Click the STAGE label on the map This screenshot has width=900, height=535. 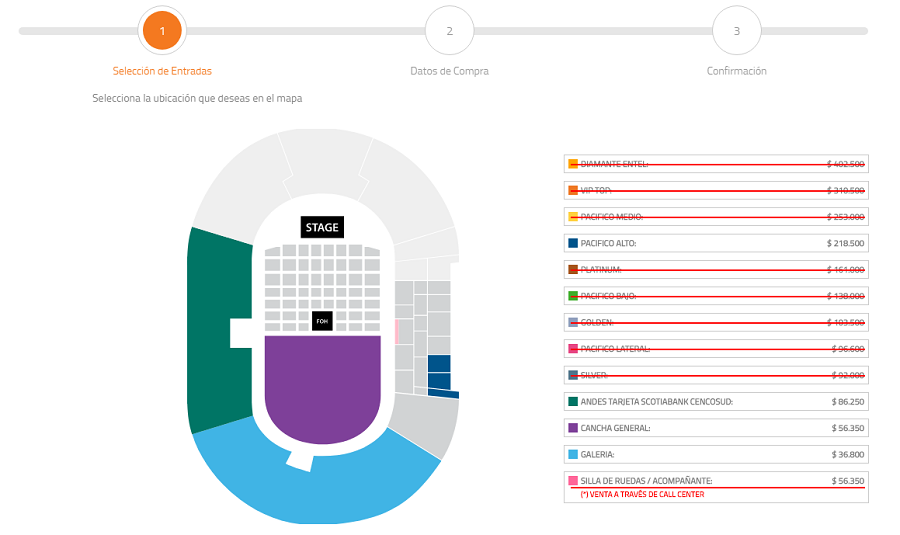click(322, 228)
